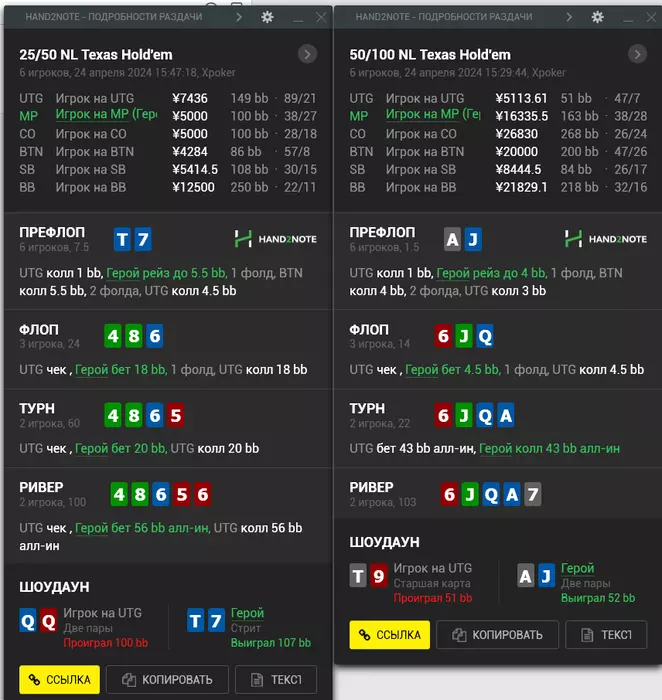Open settings gear in left hand window
The height and width of the screenshot is (700, 662).
point(267,17)
